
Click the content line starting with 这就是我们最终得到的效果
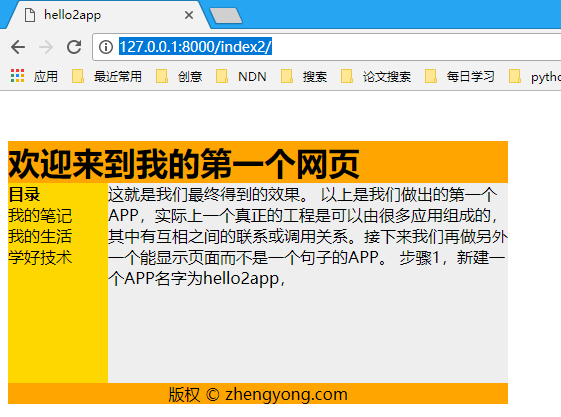[303, 195]
